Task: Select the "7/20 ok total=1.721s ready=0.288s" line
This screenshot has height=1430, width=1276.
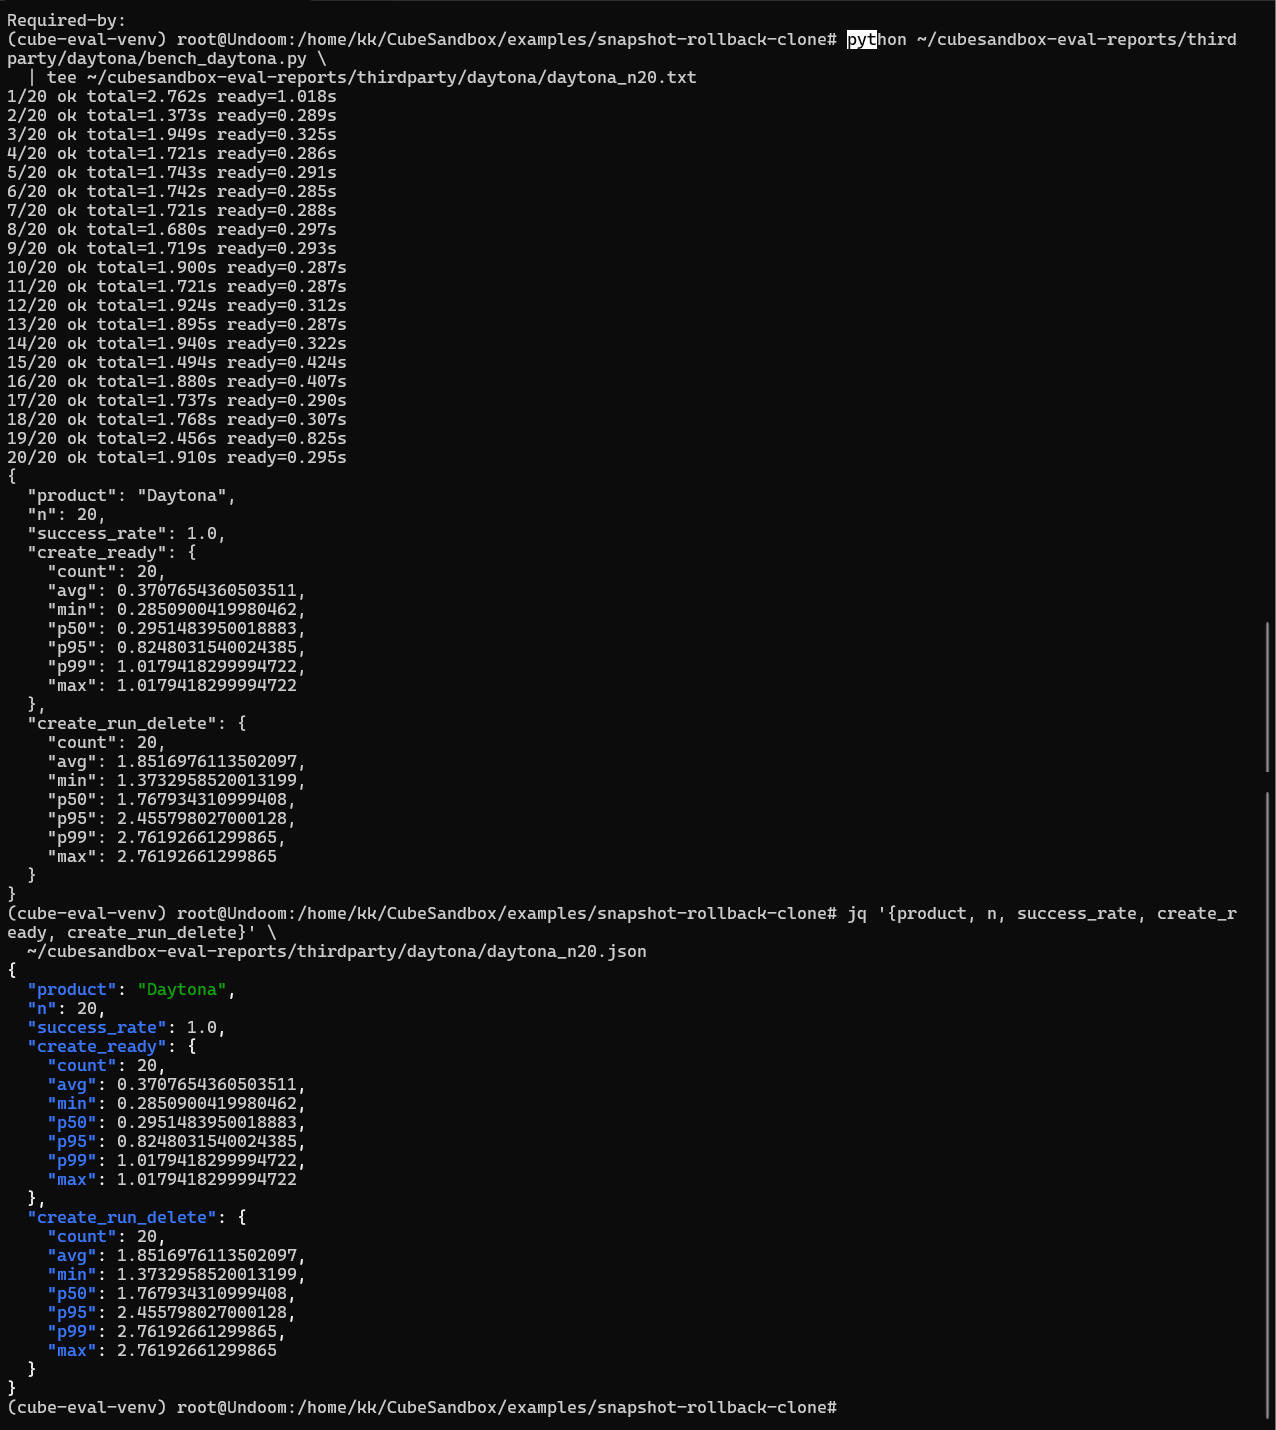Action: [172, 210]
